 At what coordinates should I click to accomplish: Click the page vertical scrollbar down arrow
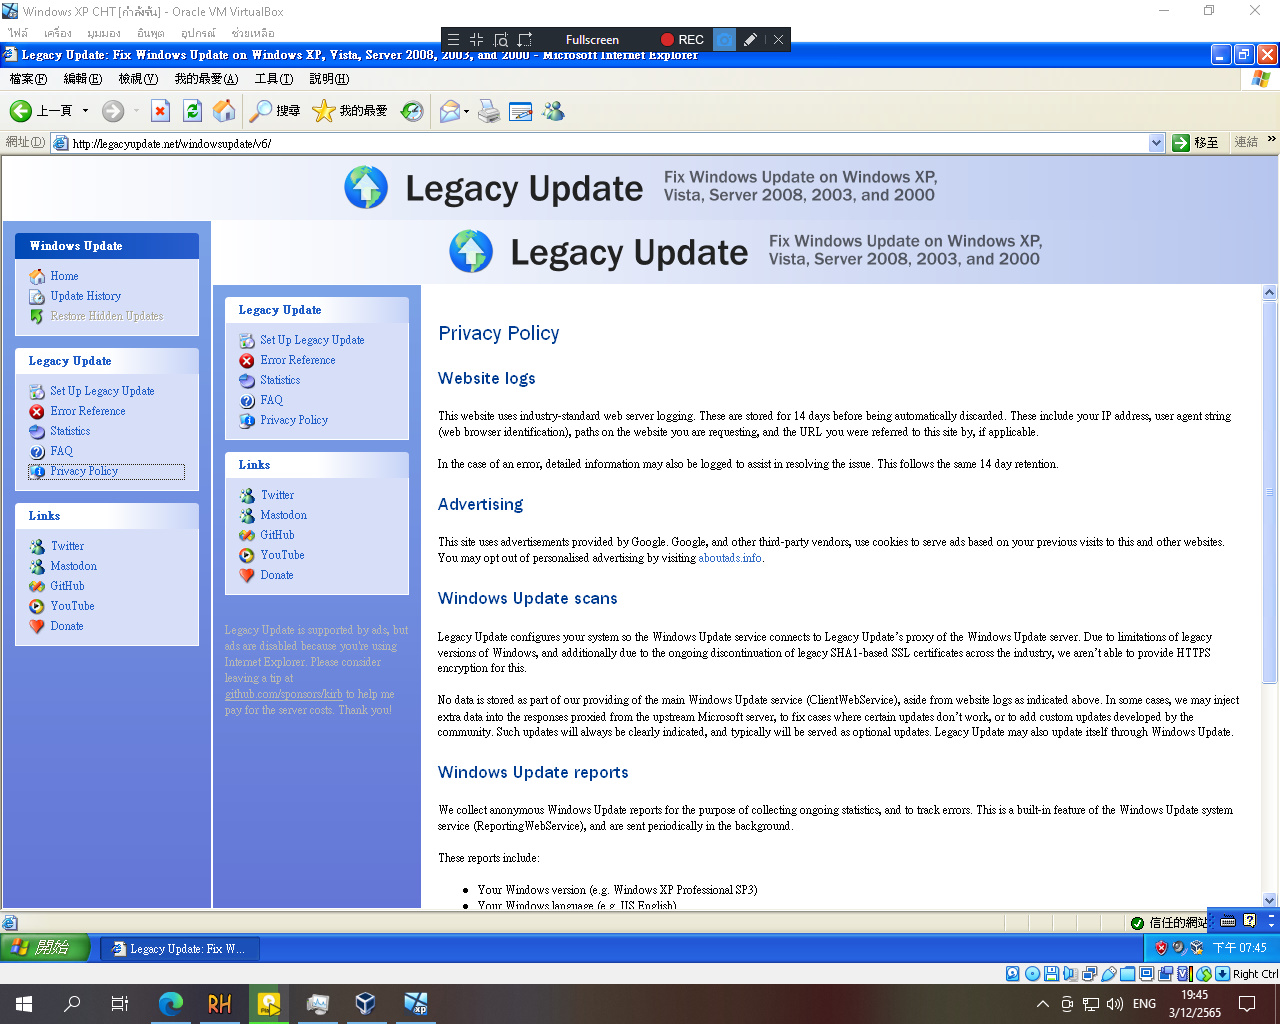tap(1270, 900)
